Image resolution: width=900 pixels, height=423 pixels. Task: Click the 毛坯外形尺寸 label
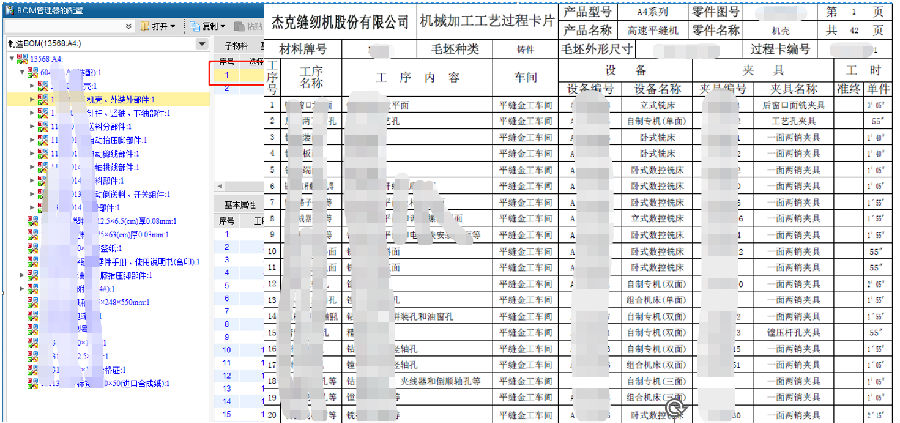click(598, 49)
